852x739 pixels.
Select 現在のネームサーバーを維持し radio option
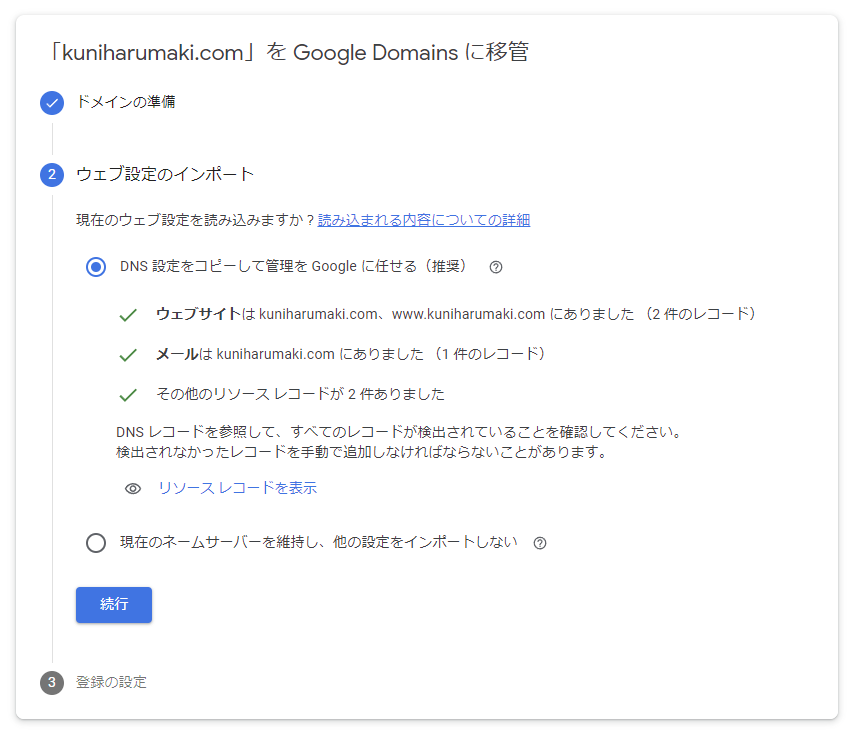(96, 543)
